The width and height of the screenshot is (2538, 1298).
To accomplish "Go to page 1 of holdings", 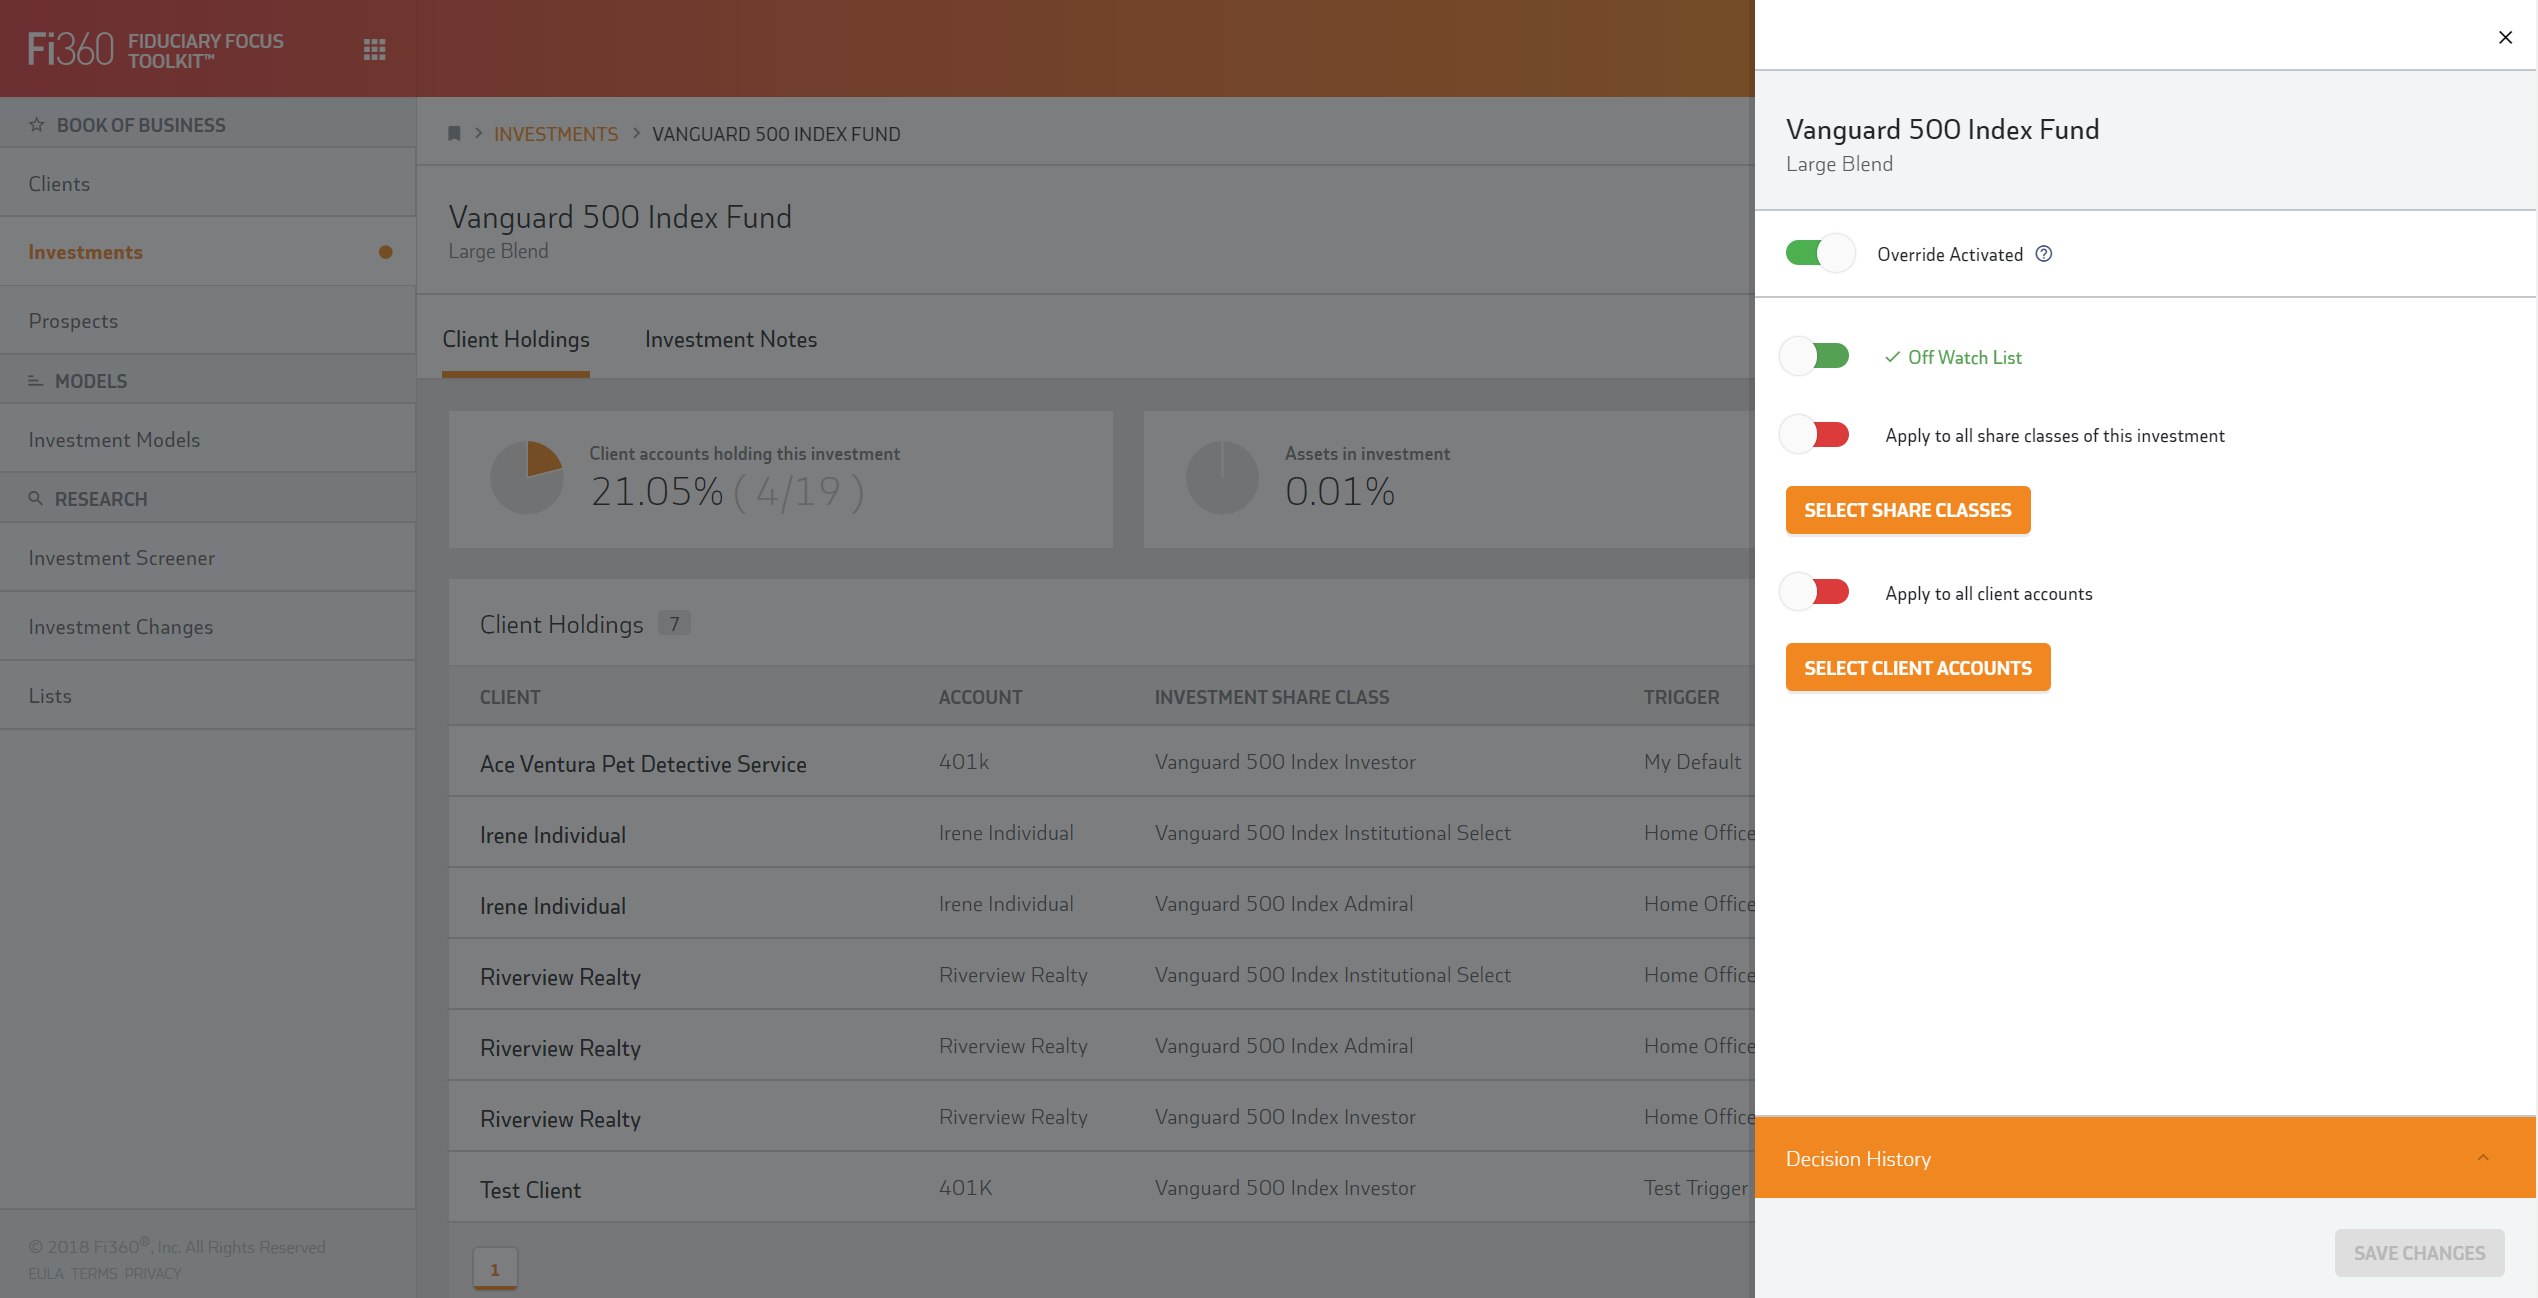I will 495,1269.
